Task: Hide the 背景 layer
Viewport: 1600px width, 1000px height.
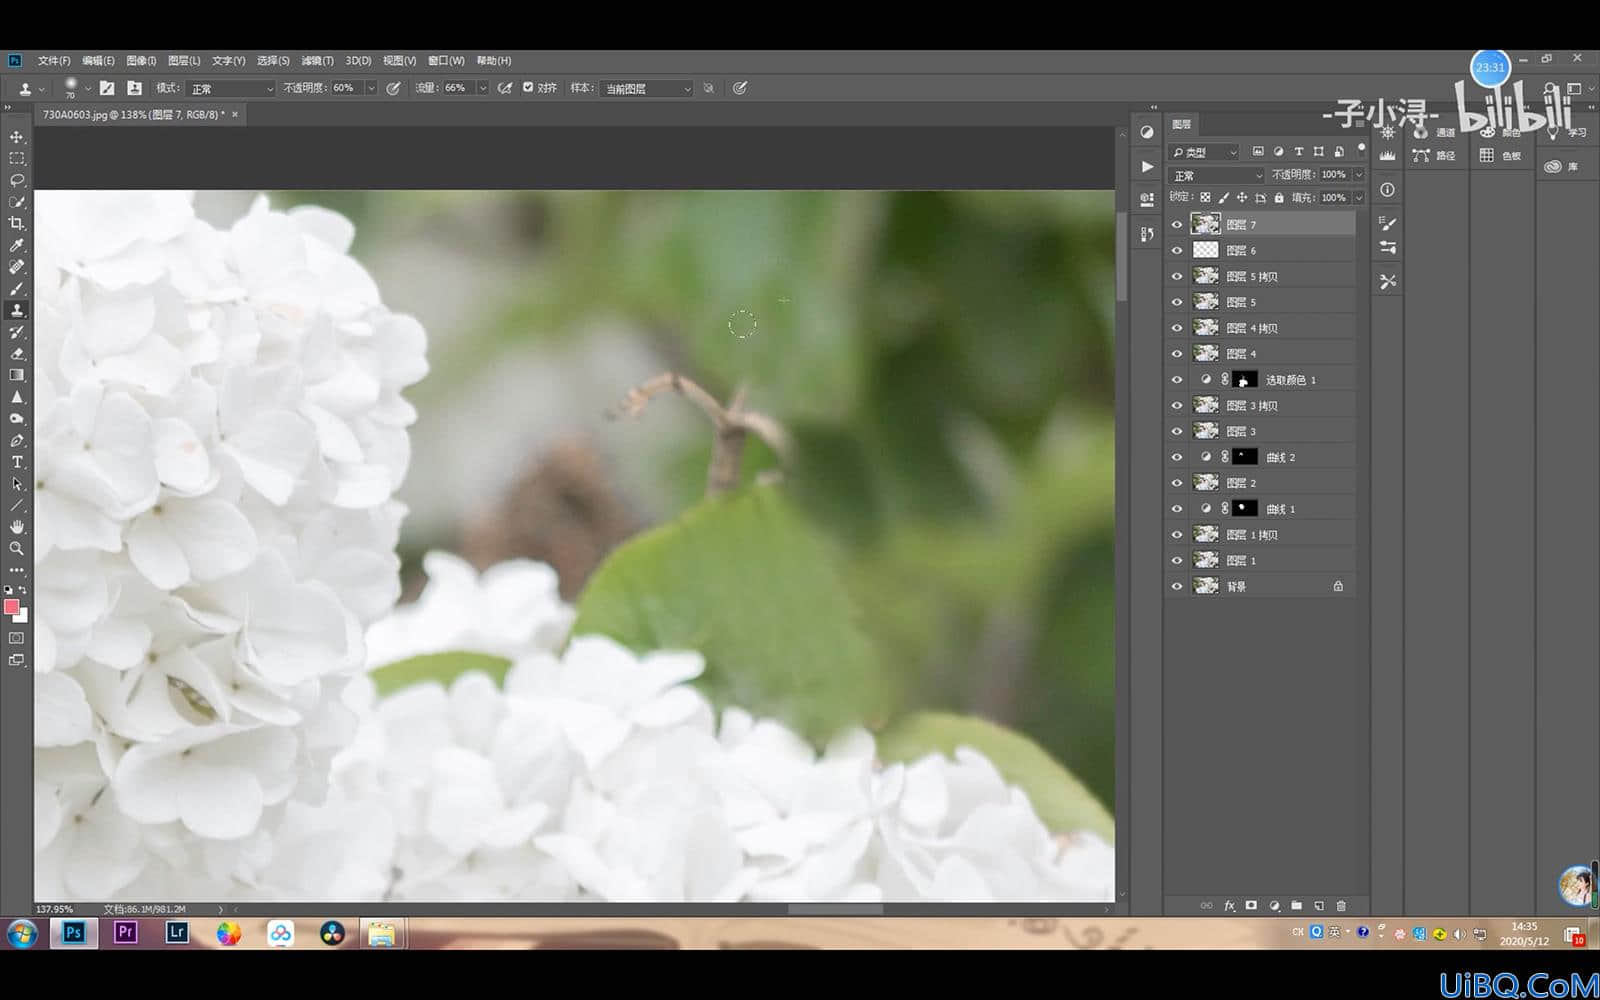Action: click(x=1177, y=587)
